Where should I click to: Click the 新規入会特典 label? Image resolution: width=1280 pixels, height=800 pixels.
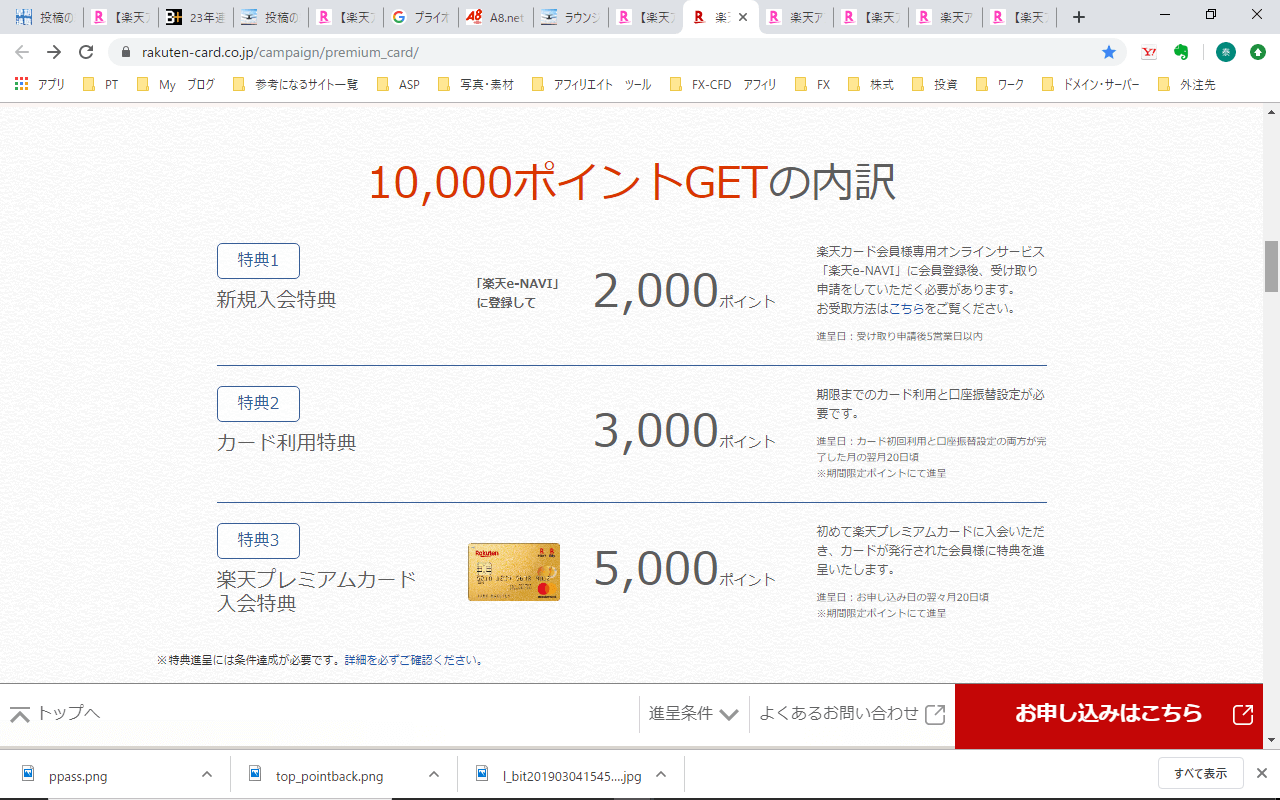[277, 299]
